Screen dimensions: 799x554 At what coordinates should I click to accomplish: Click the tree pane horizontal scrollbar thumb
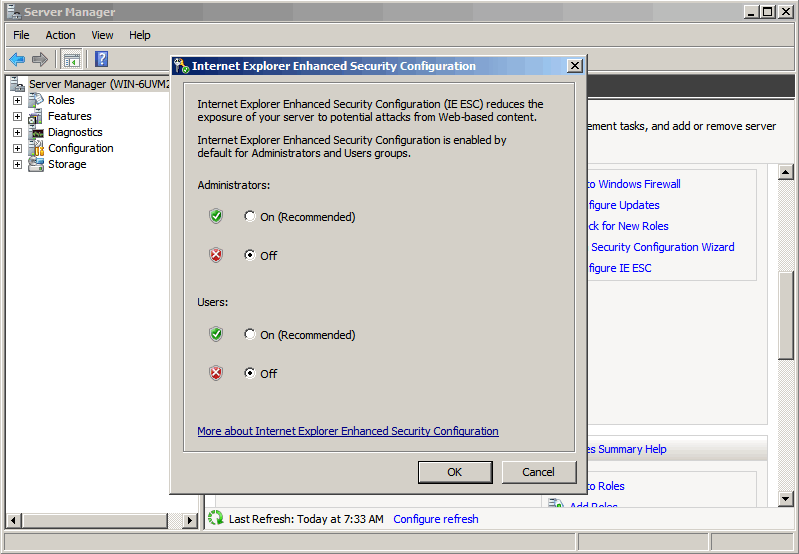pyautogui.click(x=95, y=520)
